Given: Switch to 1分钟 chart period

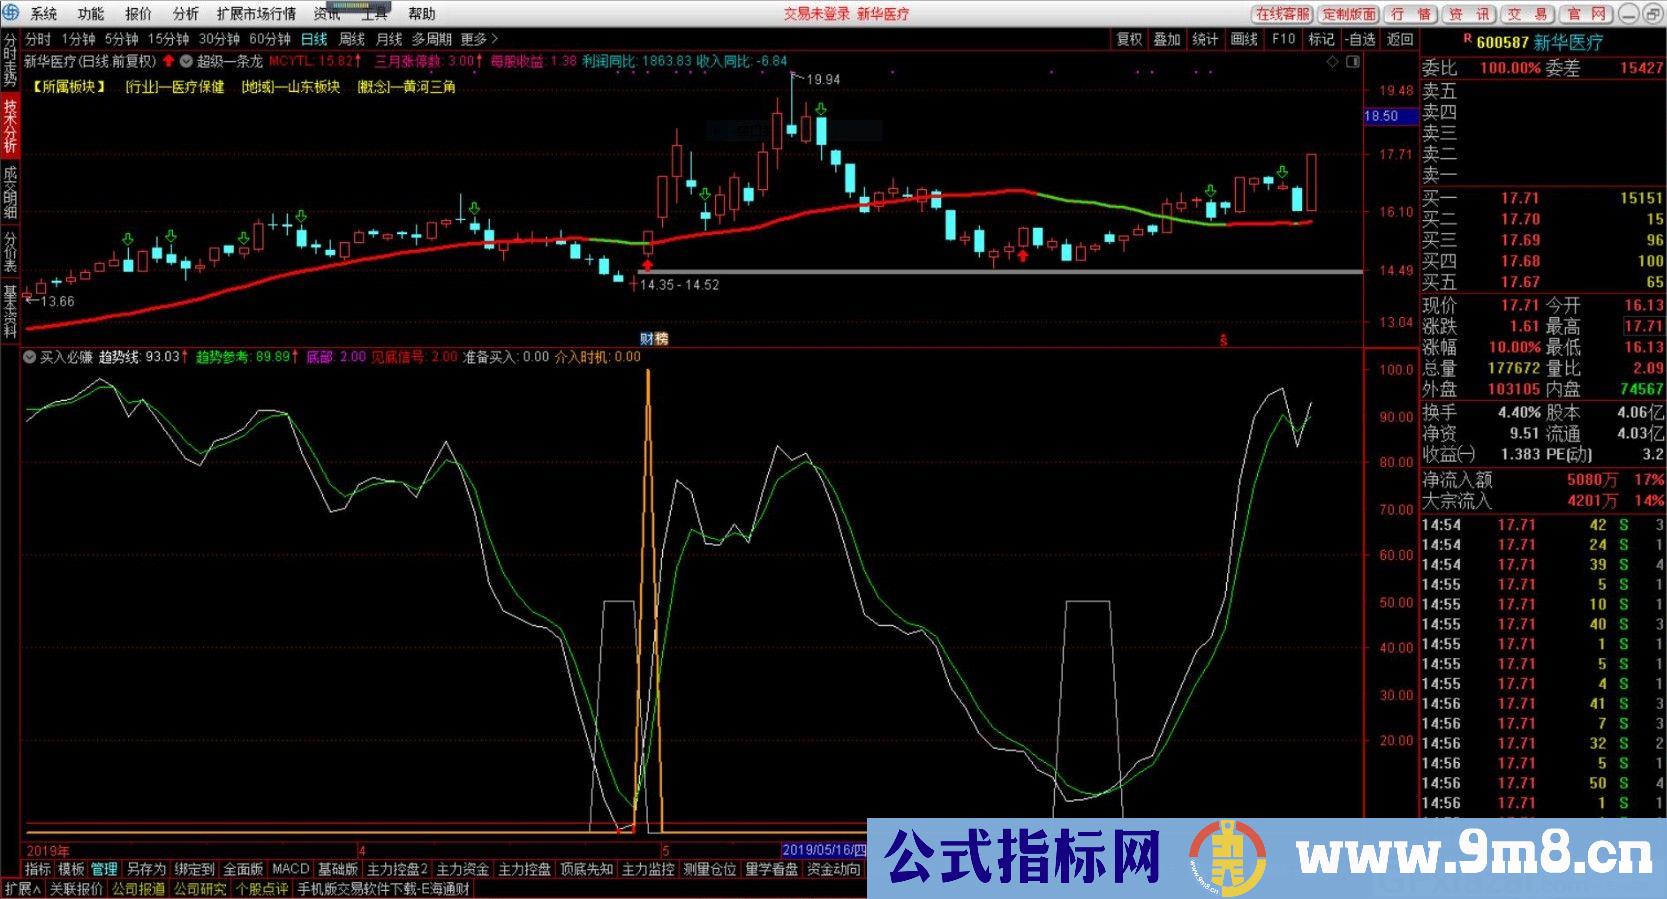Looking at the screenshot, I should (78, 39).
